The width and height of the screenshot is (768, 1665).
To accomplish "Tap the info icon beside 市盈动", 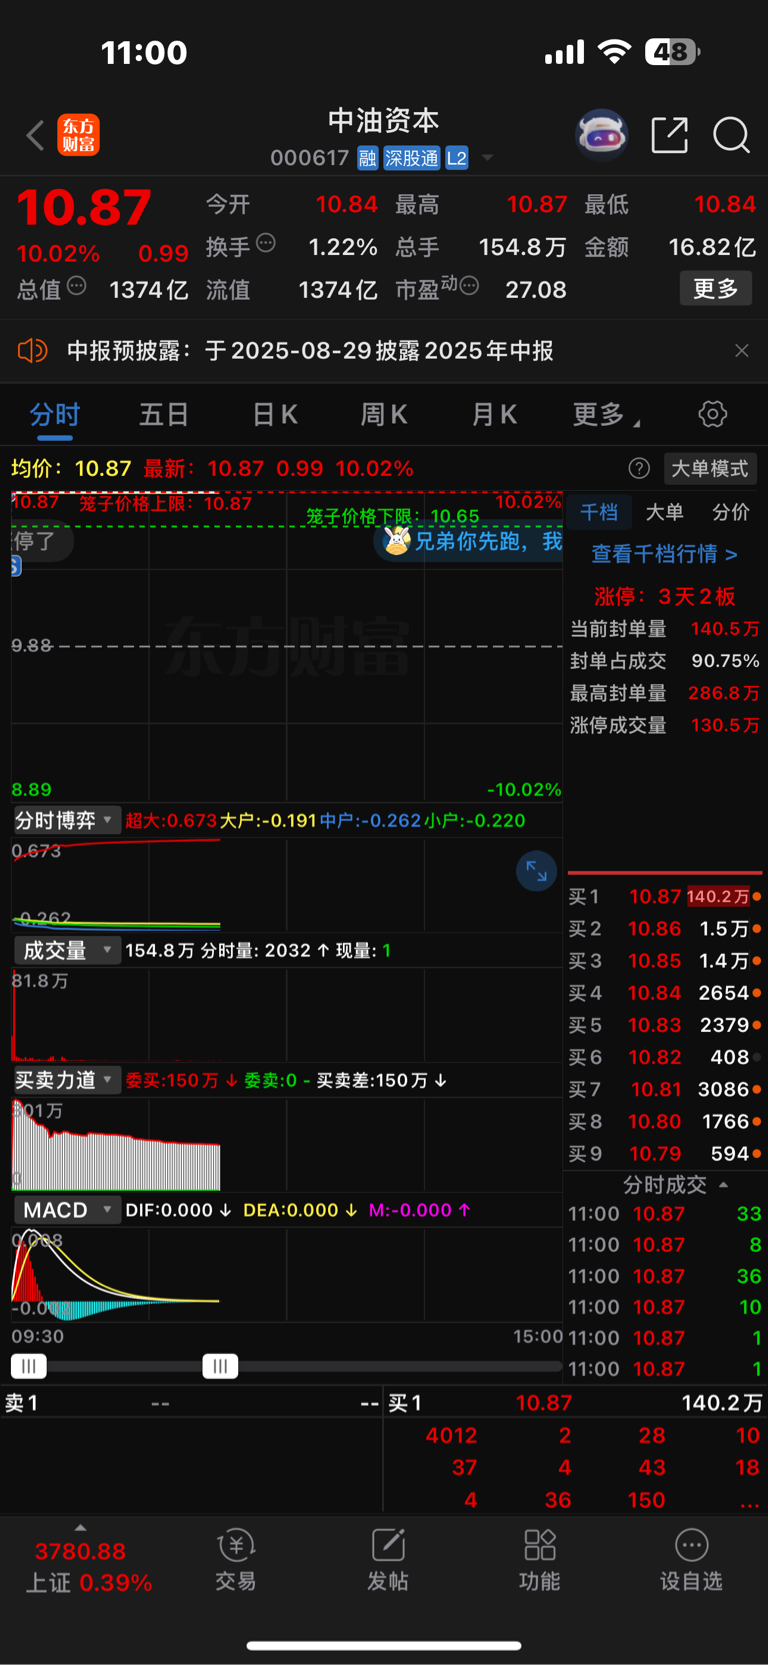I will pyautogui.click(x=468, y=287).
